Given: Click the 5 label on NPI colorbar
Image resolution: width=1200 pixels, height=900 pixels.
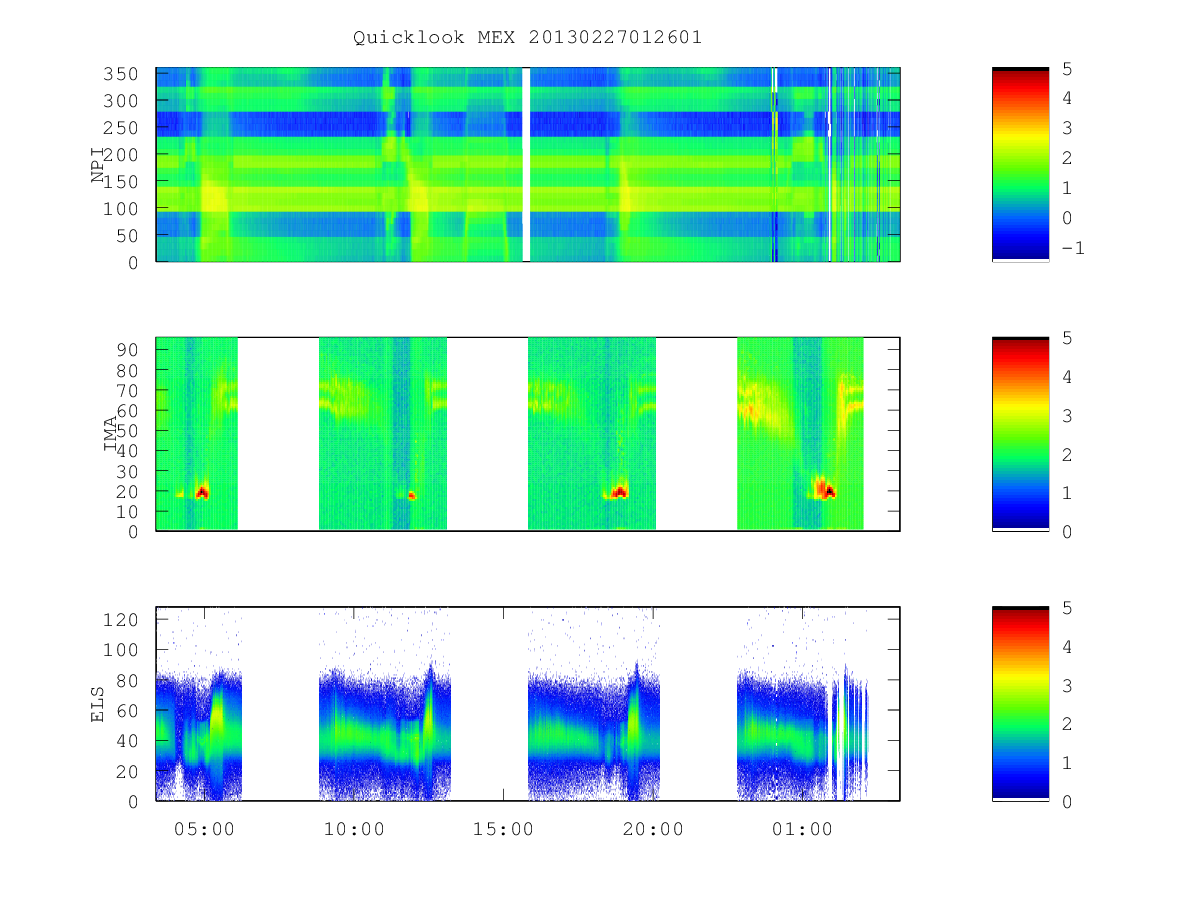Looking at the screenshot, I should coord(1067,69).
